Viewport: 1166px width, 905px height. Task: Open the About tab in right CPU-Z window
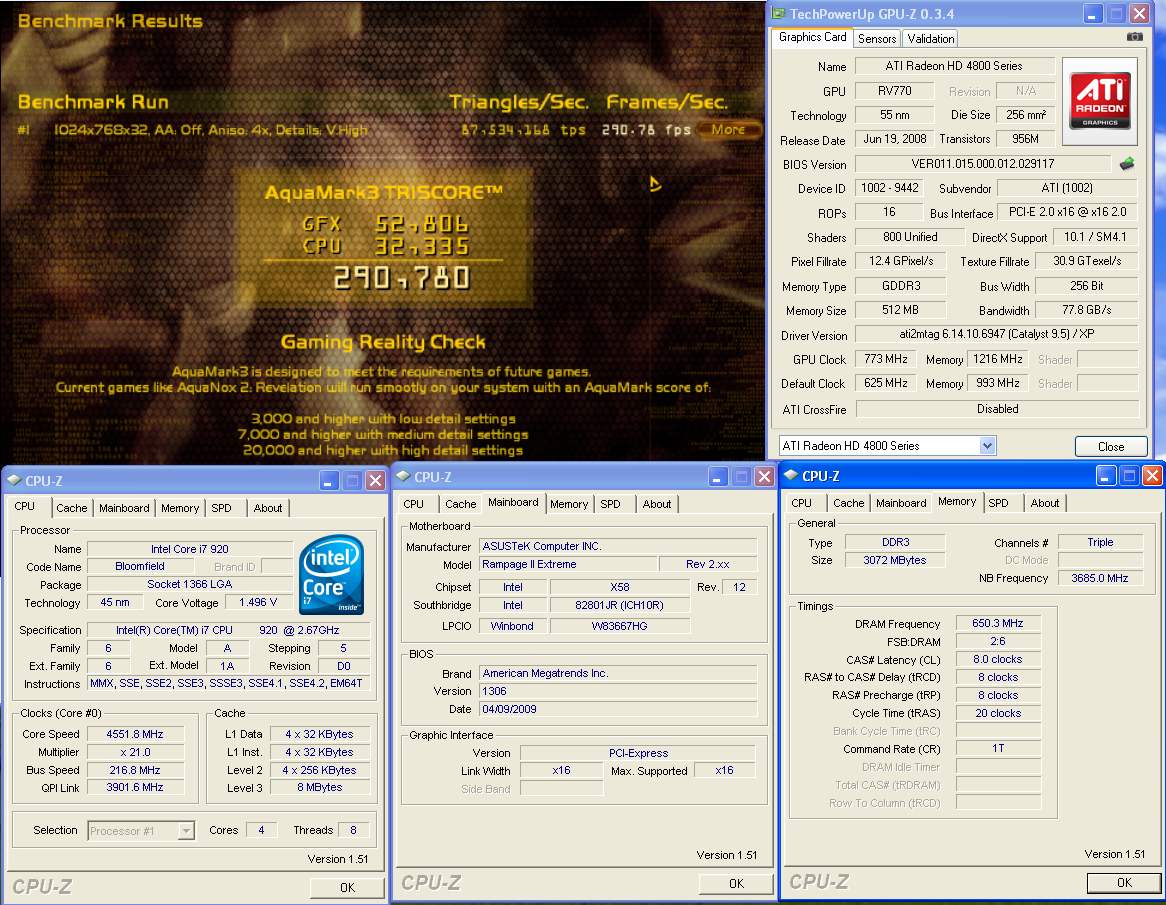coord(1045,503)
